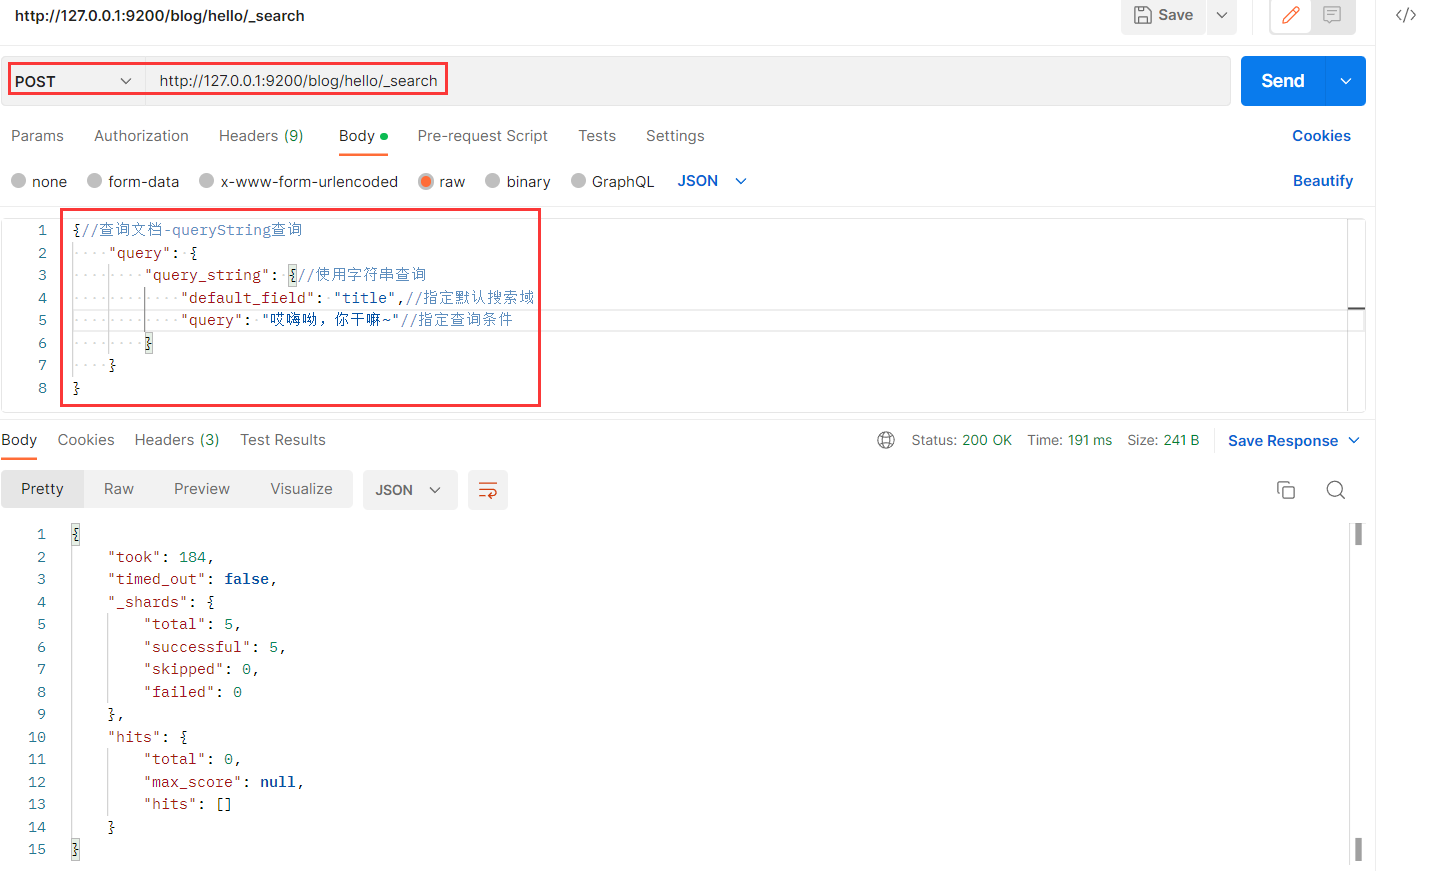This screenshot has width=1436, height=871.
Task: Click the response pane scrollbar
Action: (1358, 691)
